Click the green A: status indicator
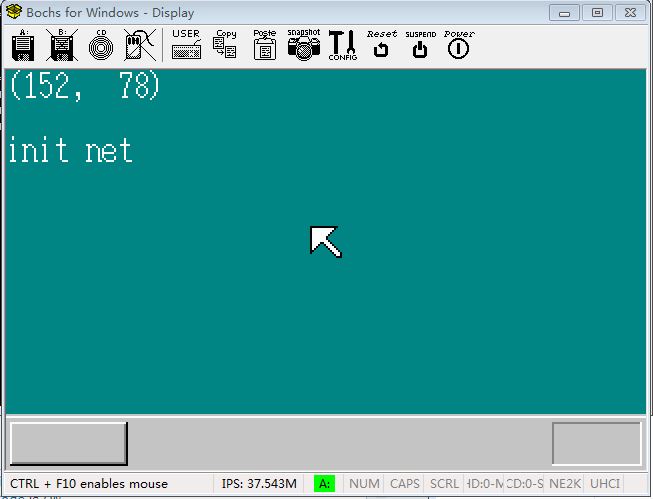Screen dimensions: 653x499 pos(324,484)
